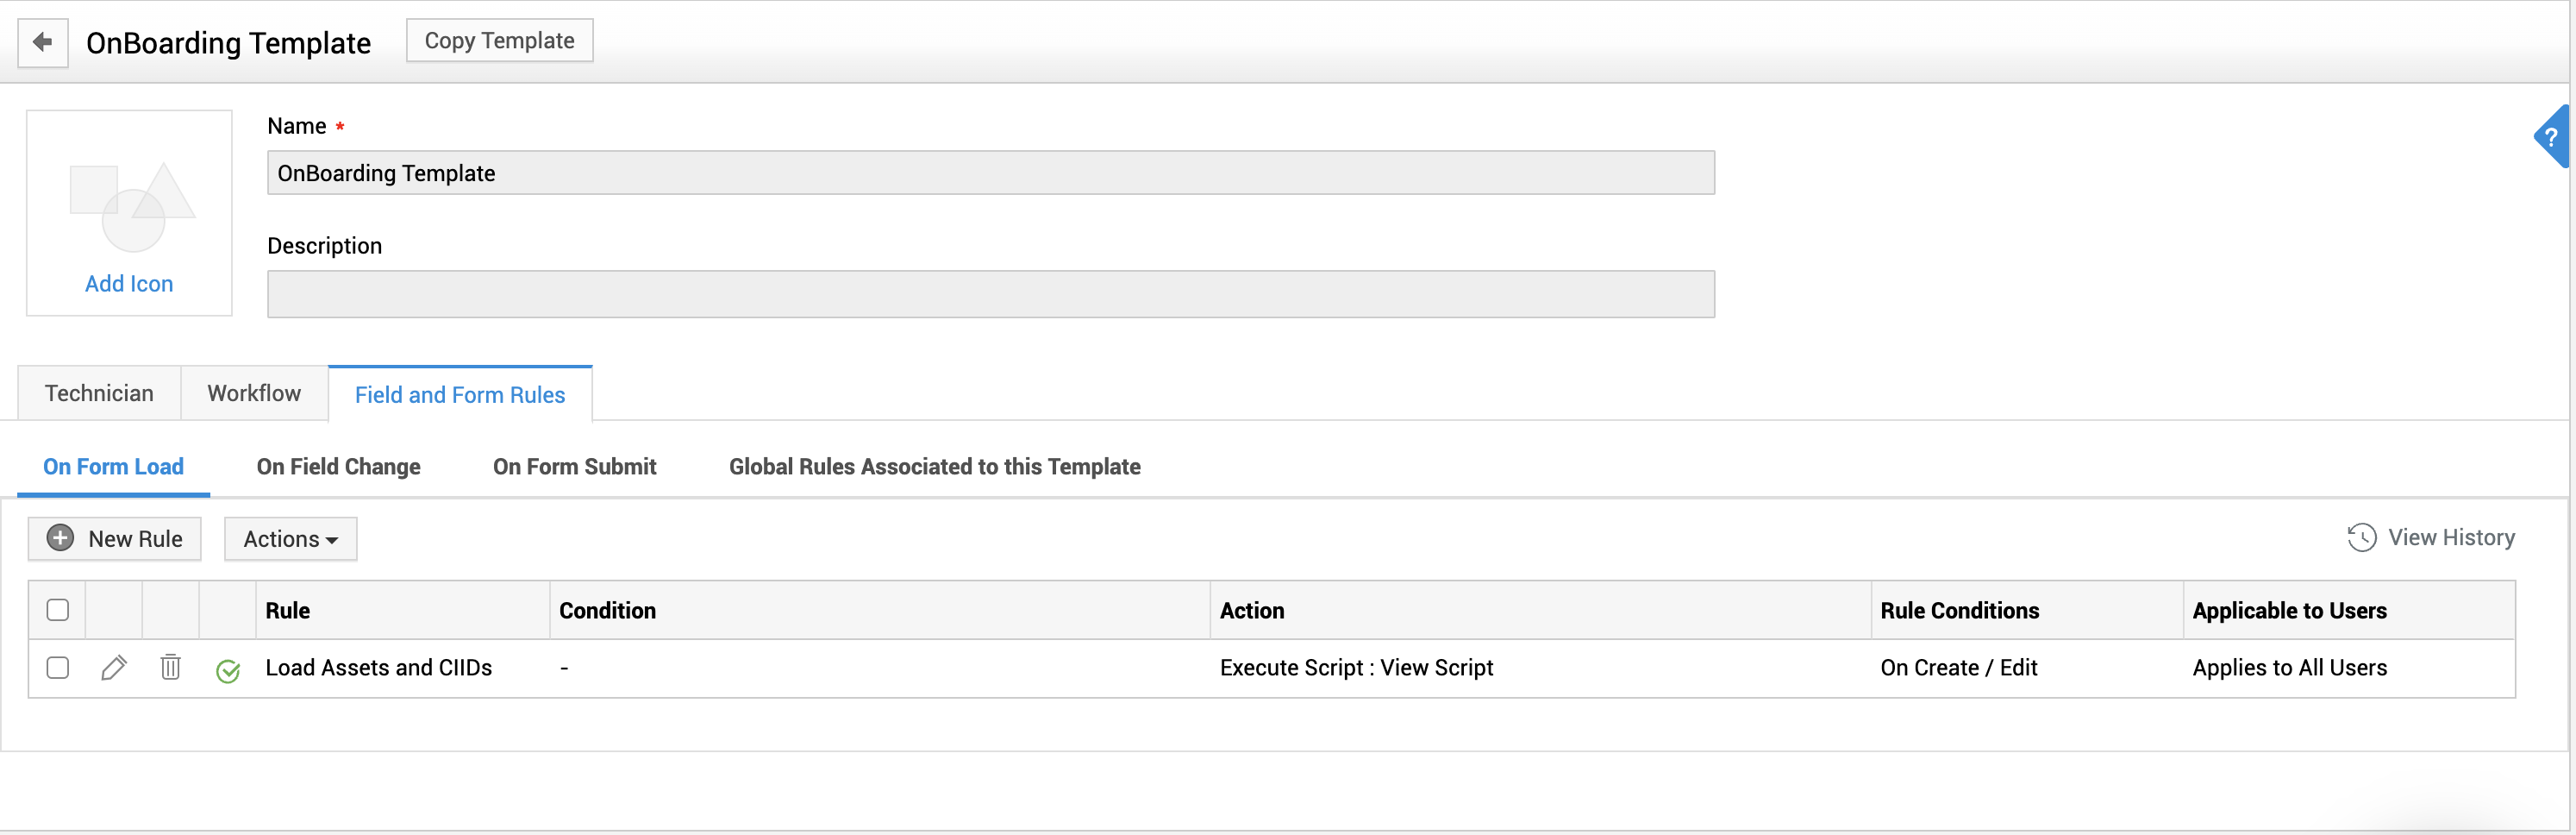Open the Actions dropdown menu
The height and width of the screenshot is (835, 2576).
point(290,539)
